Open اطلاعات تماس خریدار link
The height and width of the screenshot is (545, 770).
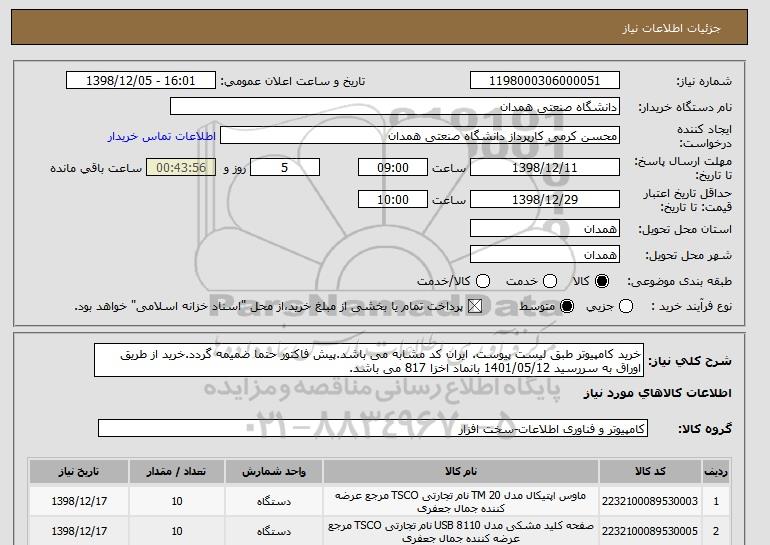click(x=162, y=136)
